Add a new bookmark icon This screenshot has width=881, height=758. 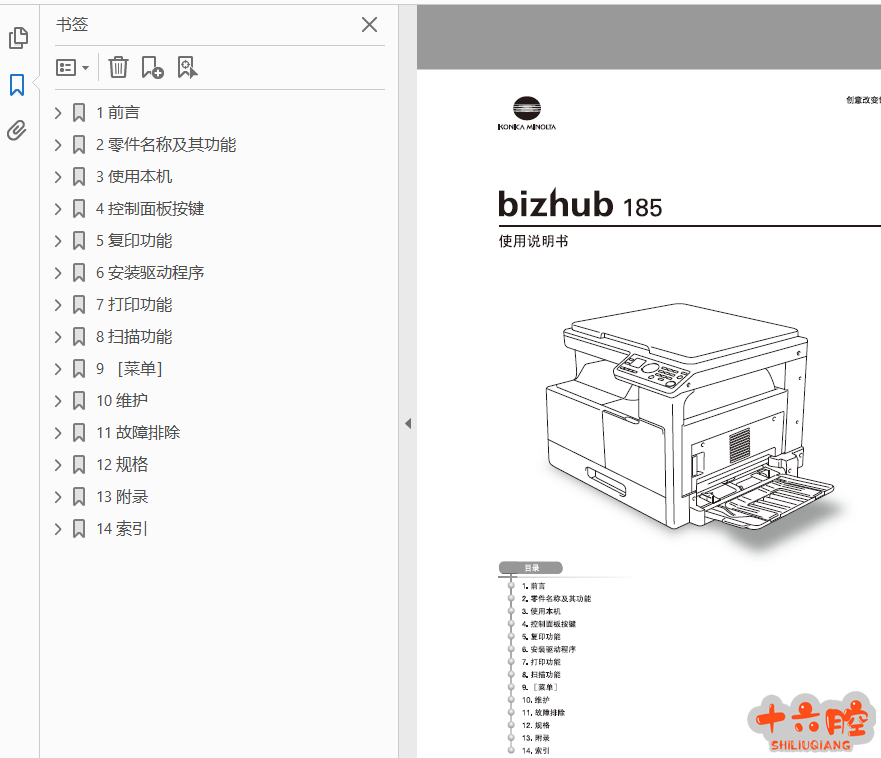pos(152,67)
